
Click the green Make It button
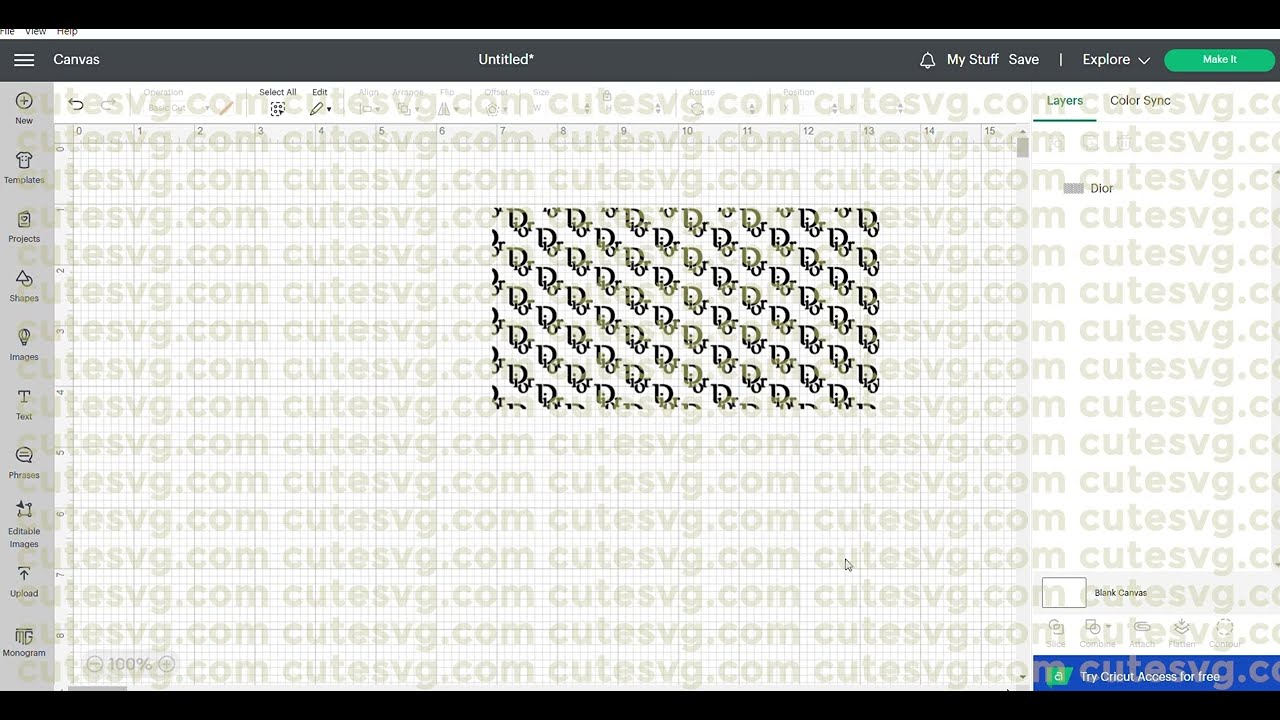pos(1219,60)
